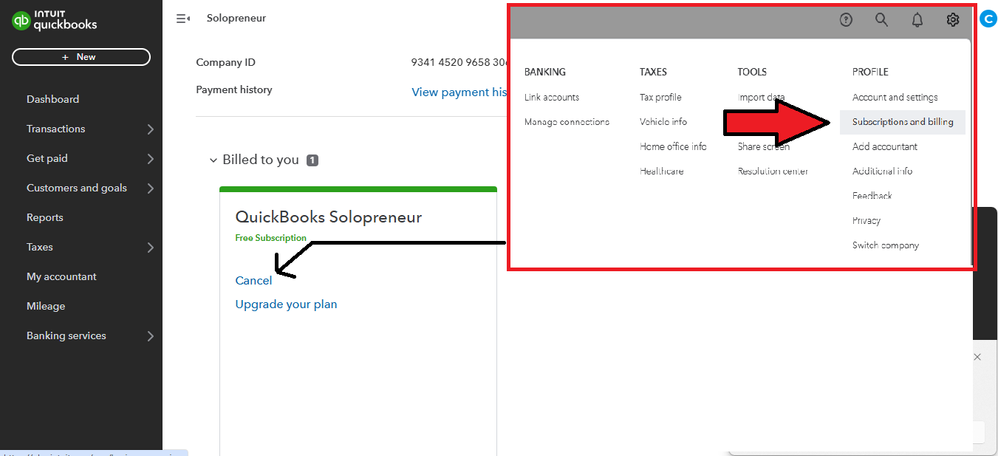Open Mileage in the sidebar

[46, 306]
